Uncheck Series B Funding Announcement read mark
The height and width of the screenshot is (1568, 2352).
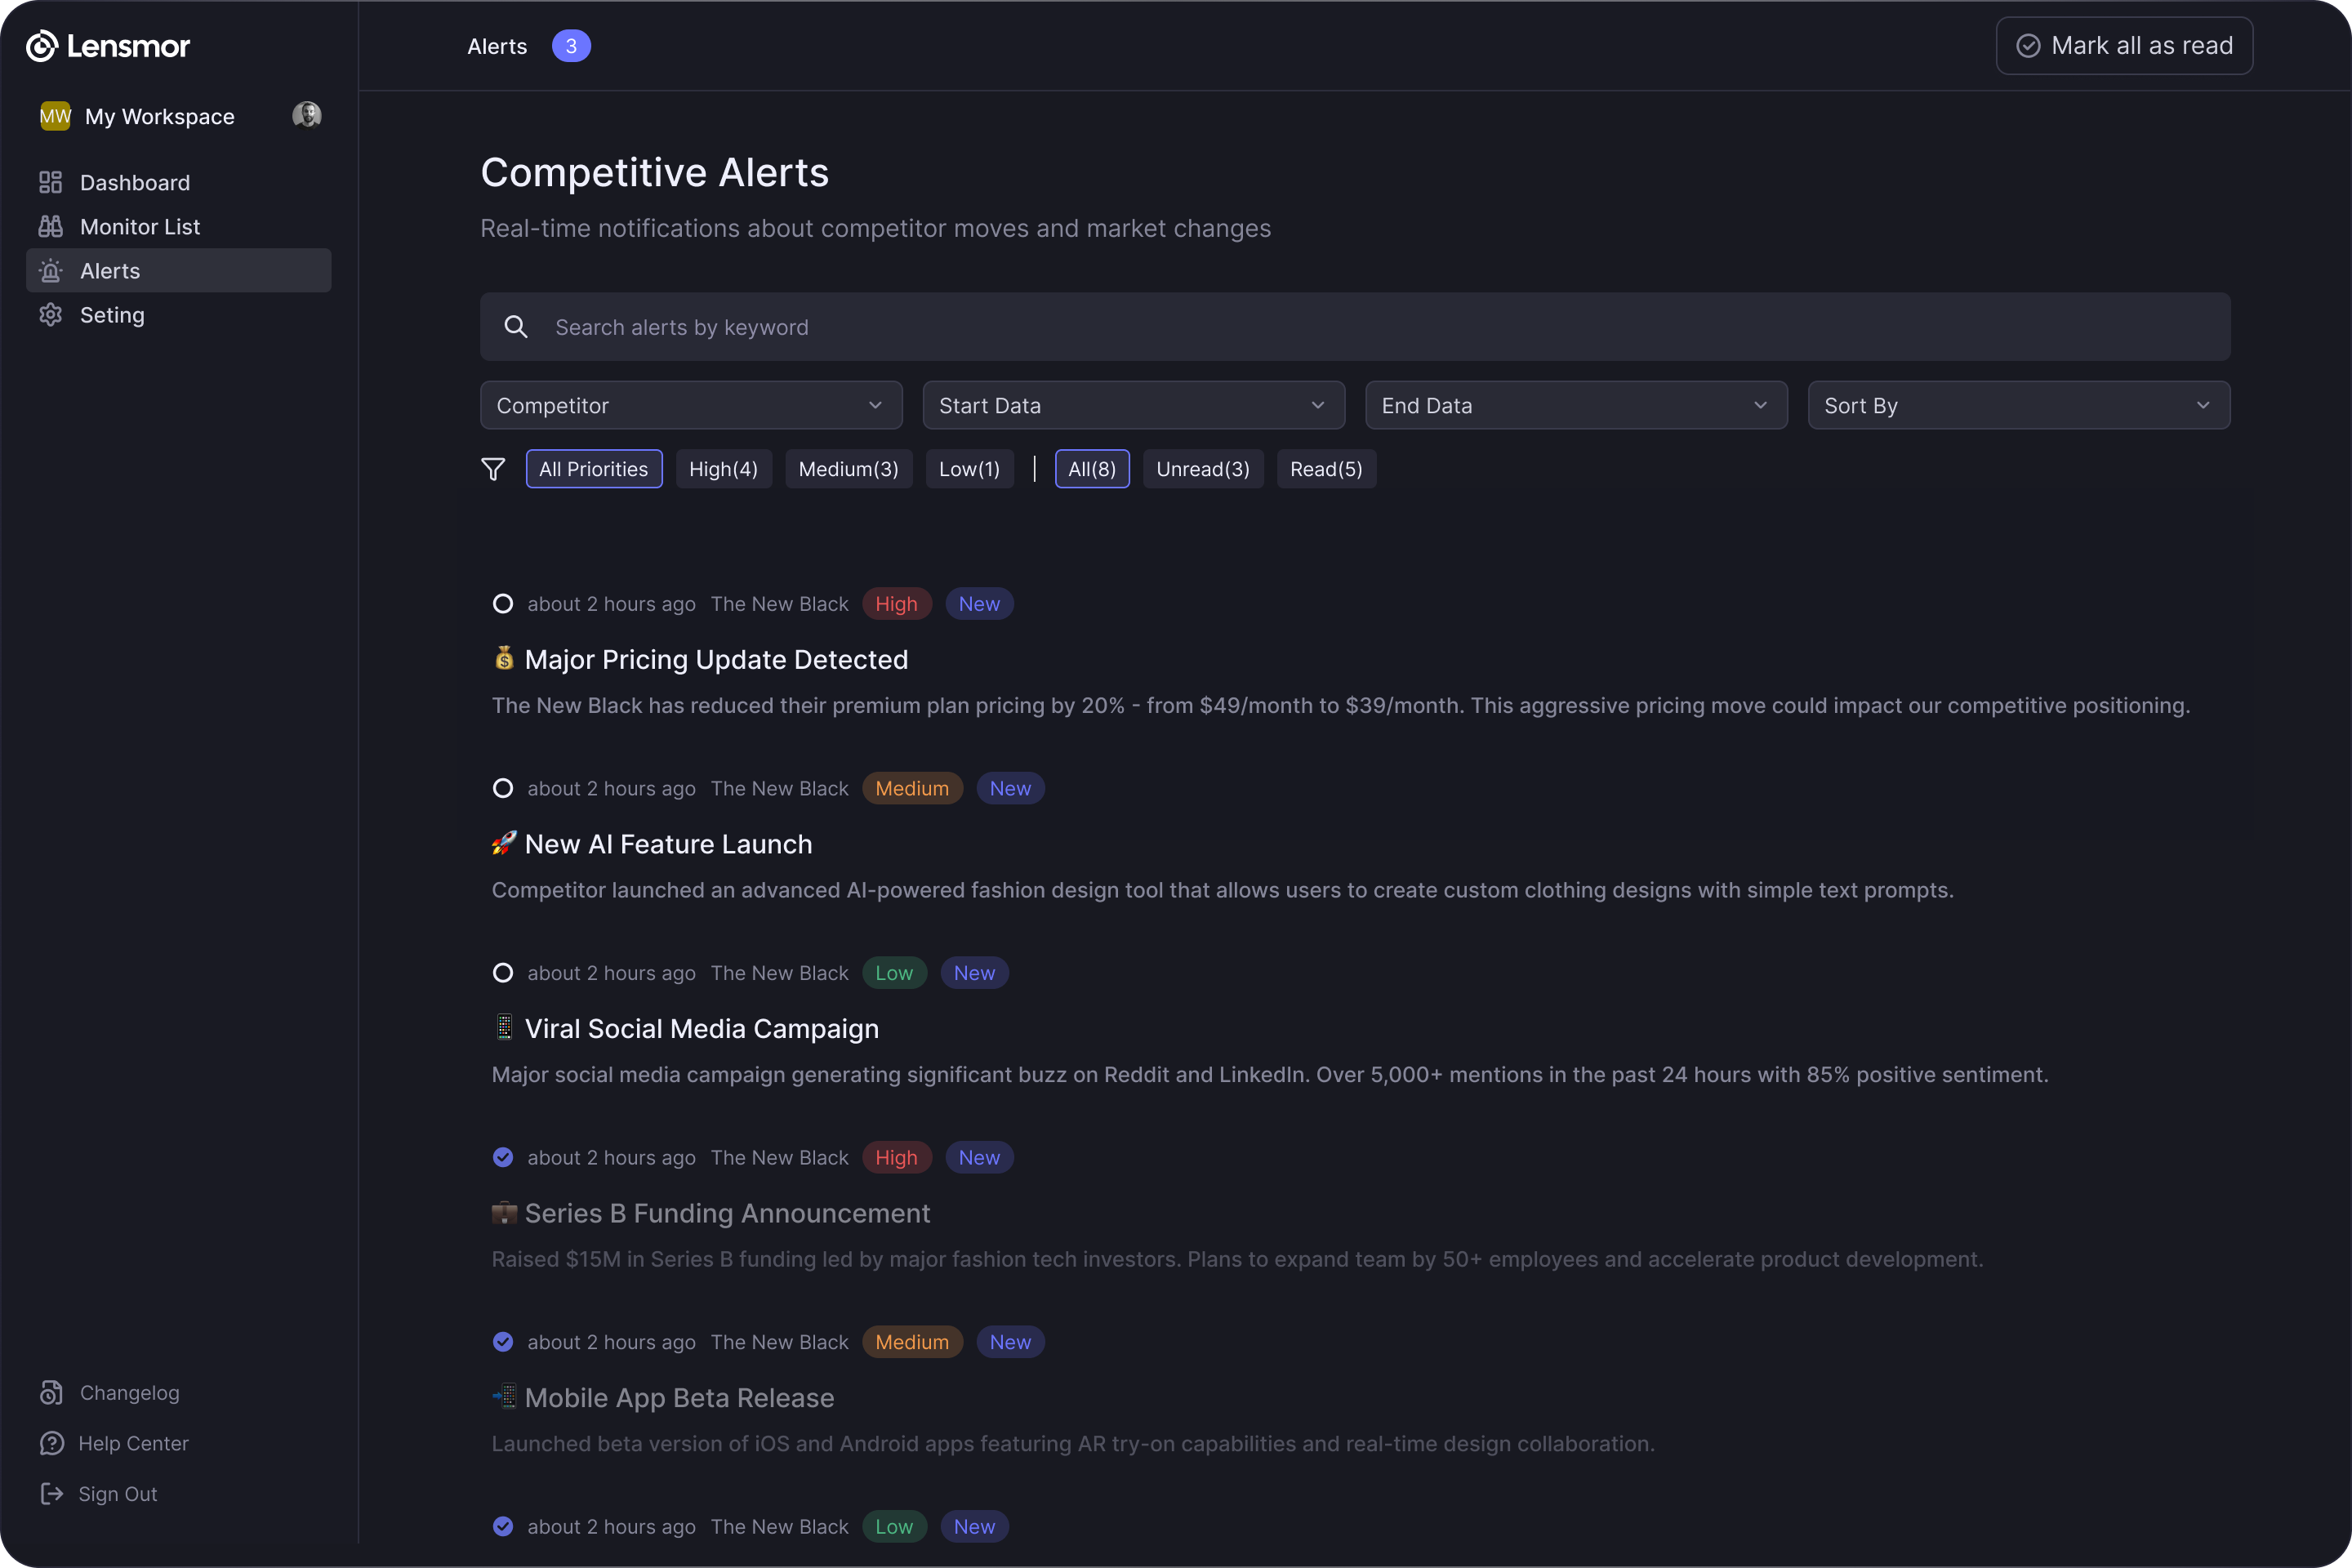[503, 1157]
